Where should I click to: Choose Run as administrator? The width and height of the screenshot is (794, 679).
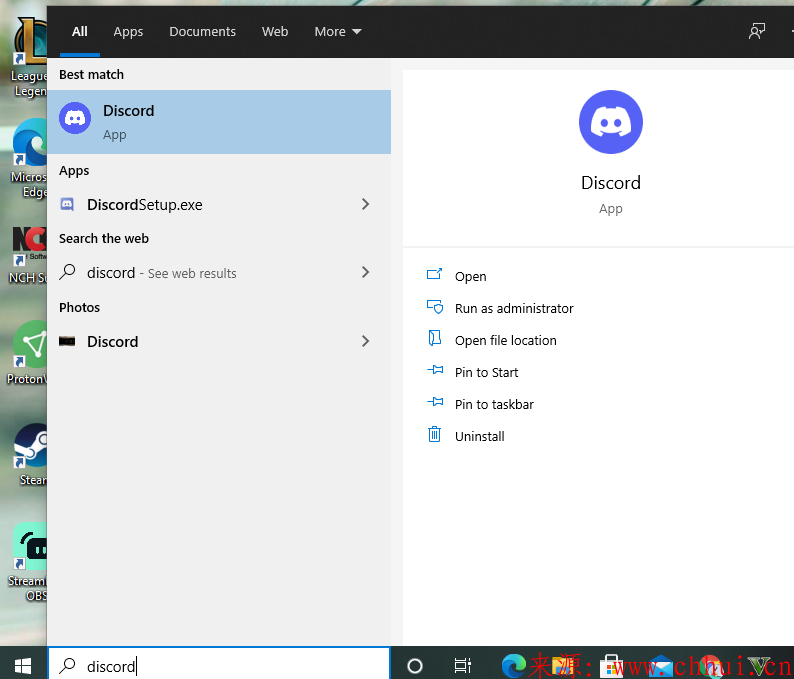(514, 308)
